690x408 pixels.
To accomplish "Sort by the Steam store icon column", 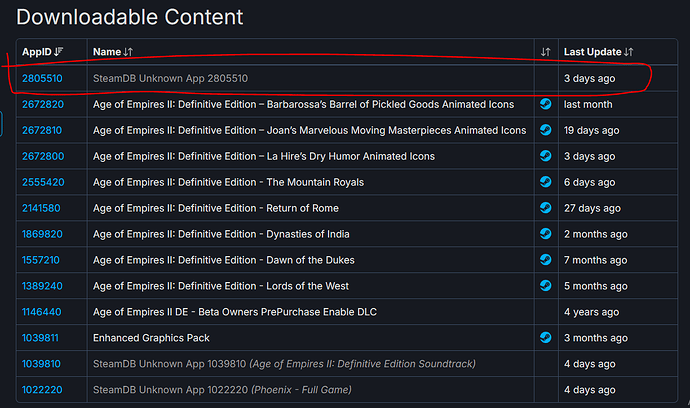I will pos(546,52).
